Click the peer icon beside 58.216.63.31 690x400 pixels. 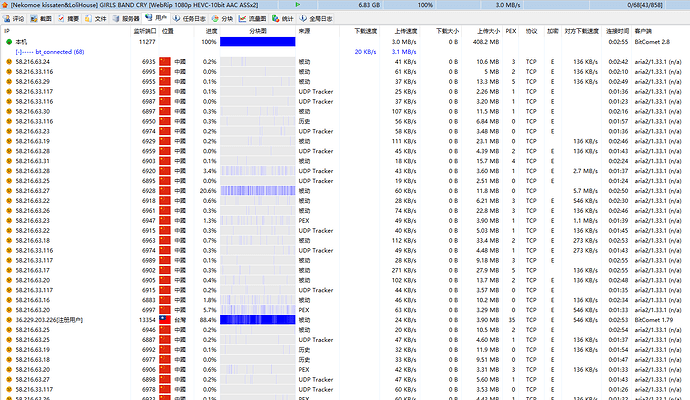pos(9,161)
